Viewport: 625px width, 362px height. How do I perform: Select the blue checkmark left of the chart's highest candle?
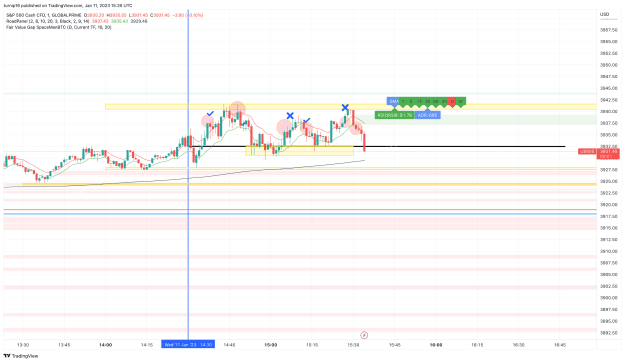point(210,114)
